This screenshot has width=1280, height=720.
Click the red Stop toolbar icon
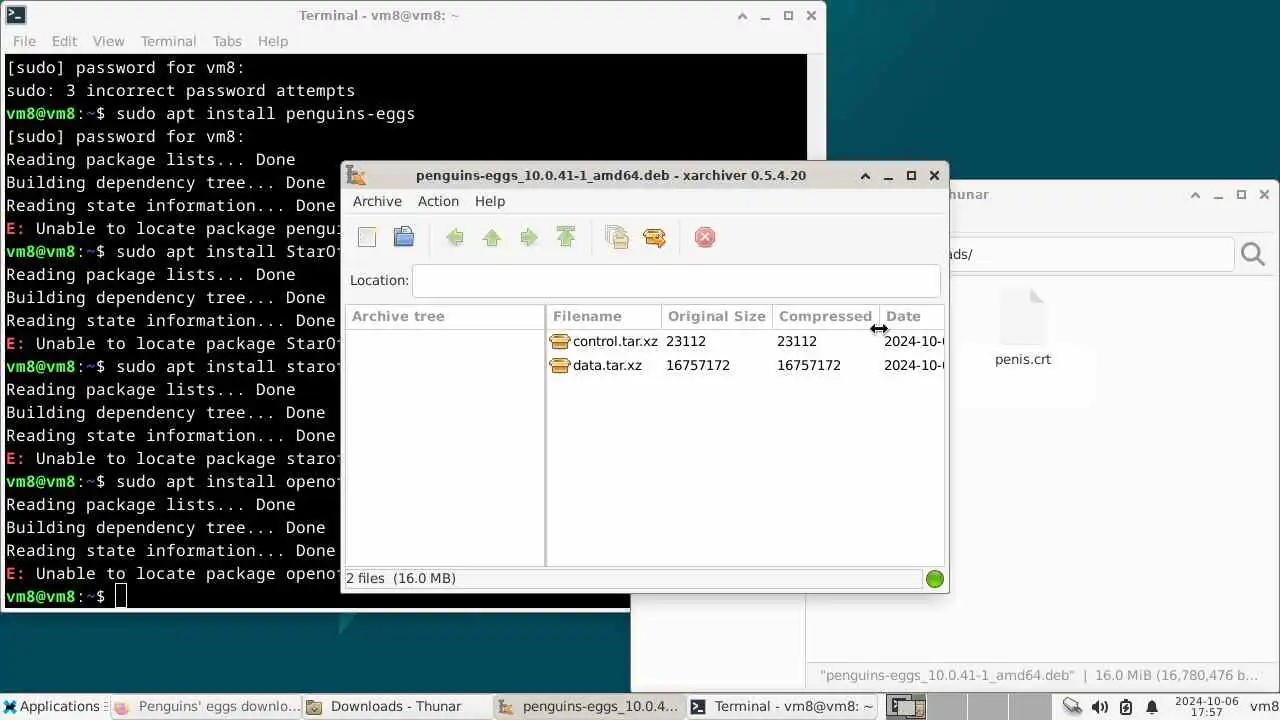pos(705,238)
